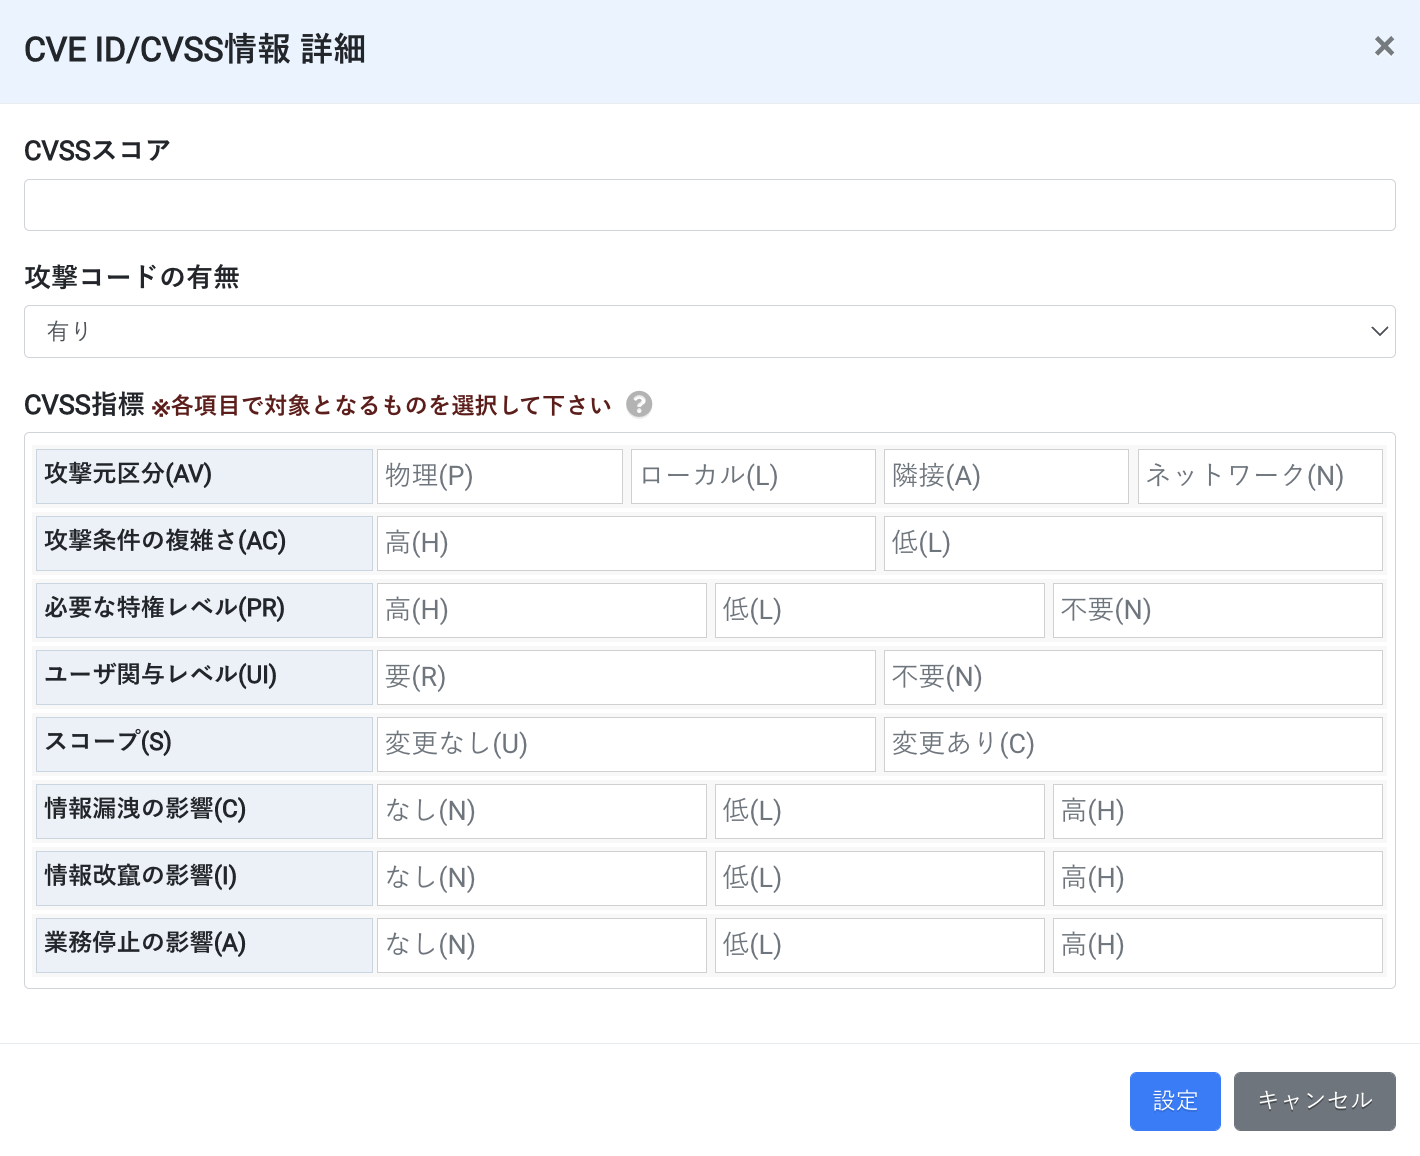The image size is (1420, 1156).
Task: Select 変更あり(C) for スコープ(S)
Action: (x=1133, y=744)
